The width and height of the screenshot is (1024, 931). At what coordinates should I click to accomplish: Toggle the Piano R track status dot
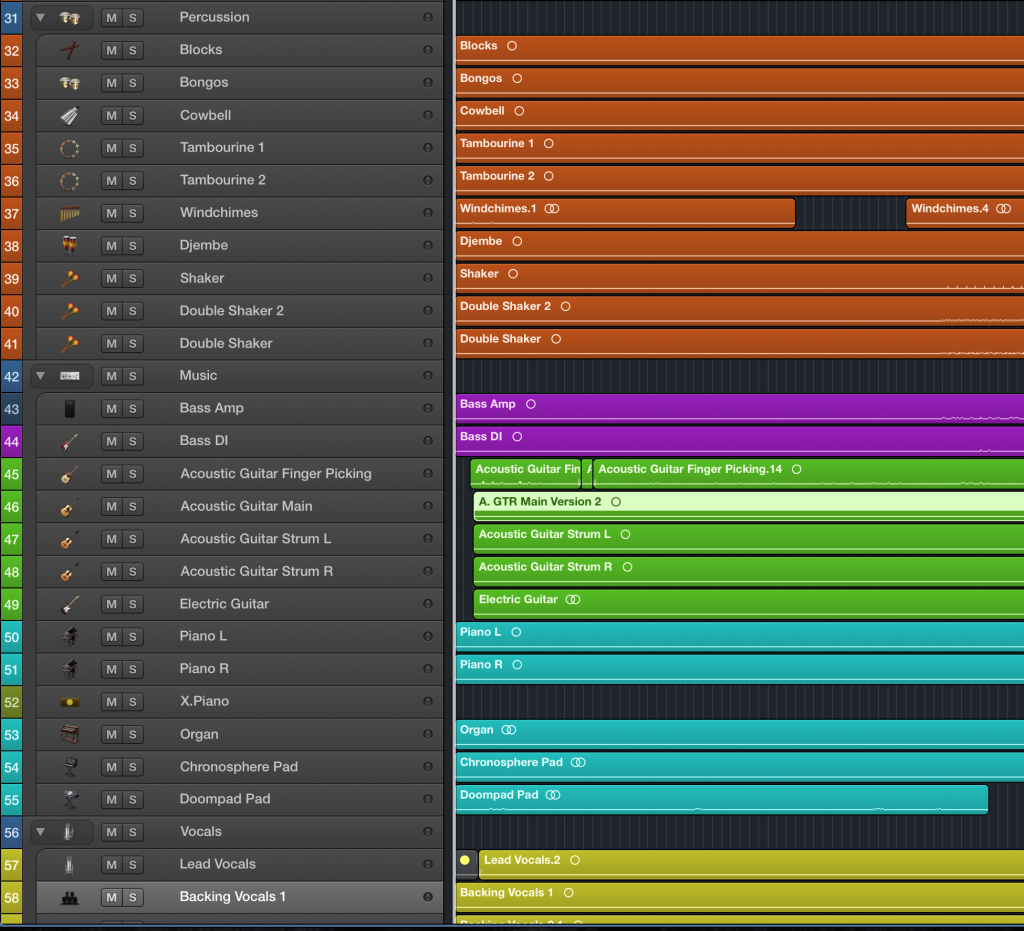click(x=428, y=669)
